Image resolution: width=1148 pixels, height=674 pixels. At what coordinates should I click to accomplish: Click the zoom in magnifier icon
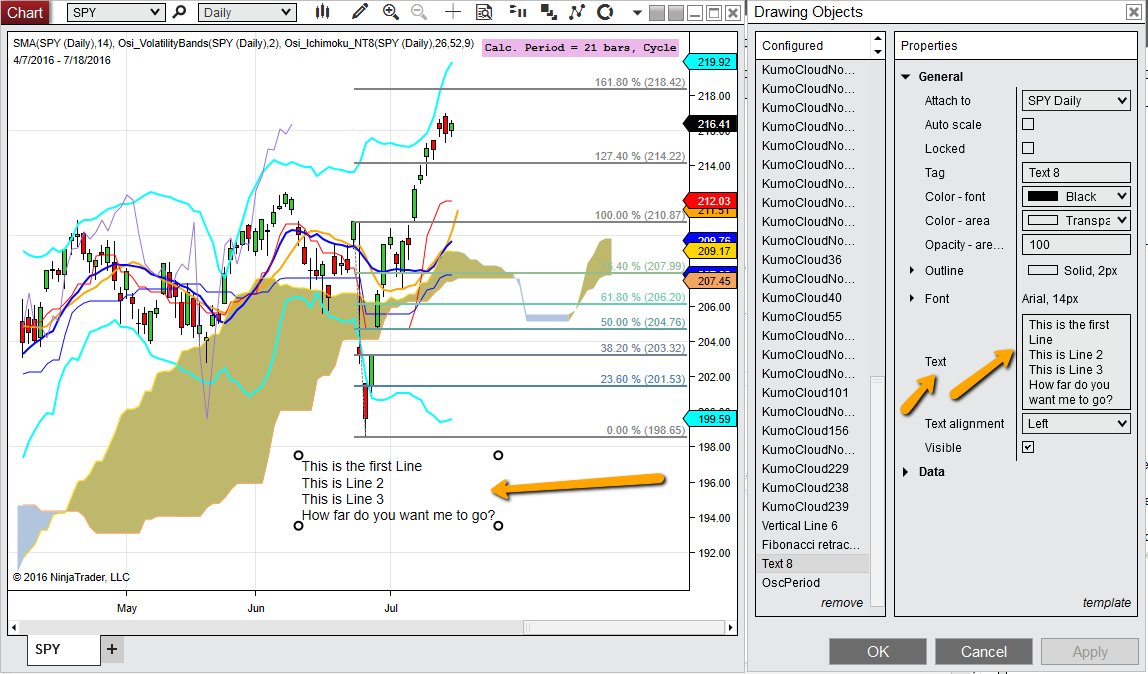coord(390,12)
